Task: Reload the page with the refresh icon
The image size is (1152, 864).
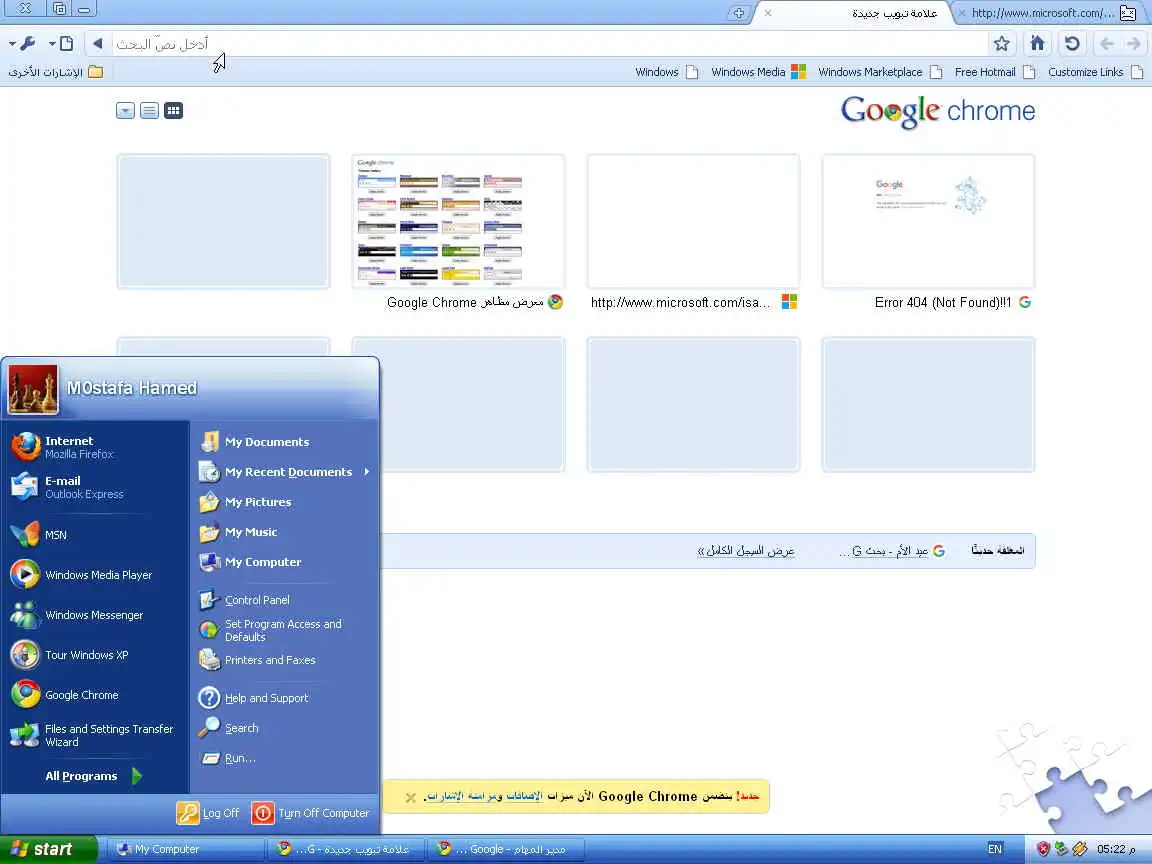Action: [1072, 44]
